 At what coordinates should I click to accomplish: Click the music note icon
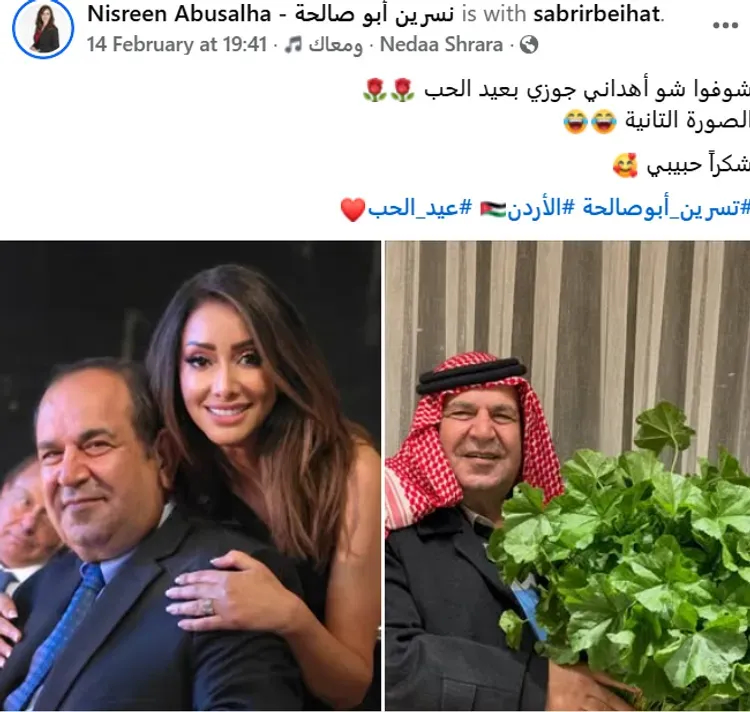click(293, 45)
